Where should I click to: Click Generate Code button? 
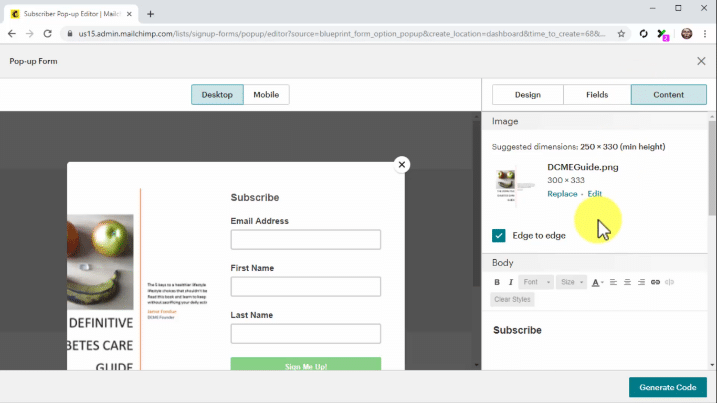click(668, 387)
